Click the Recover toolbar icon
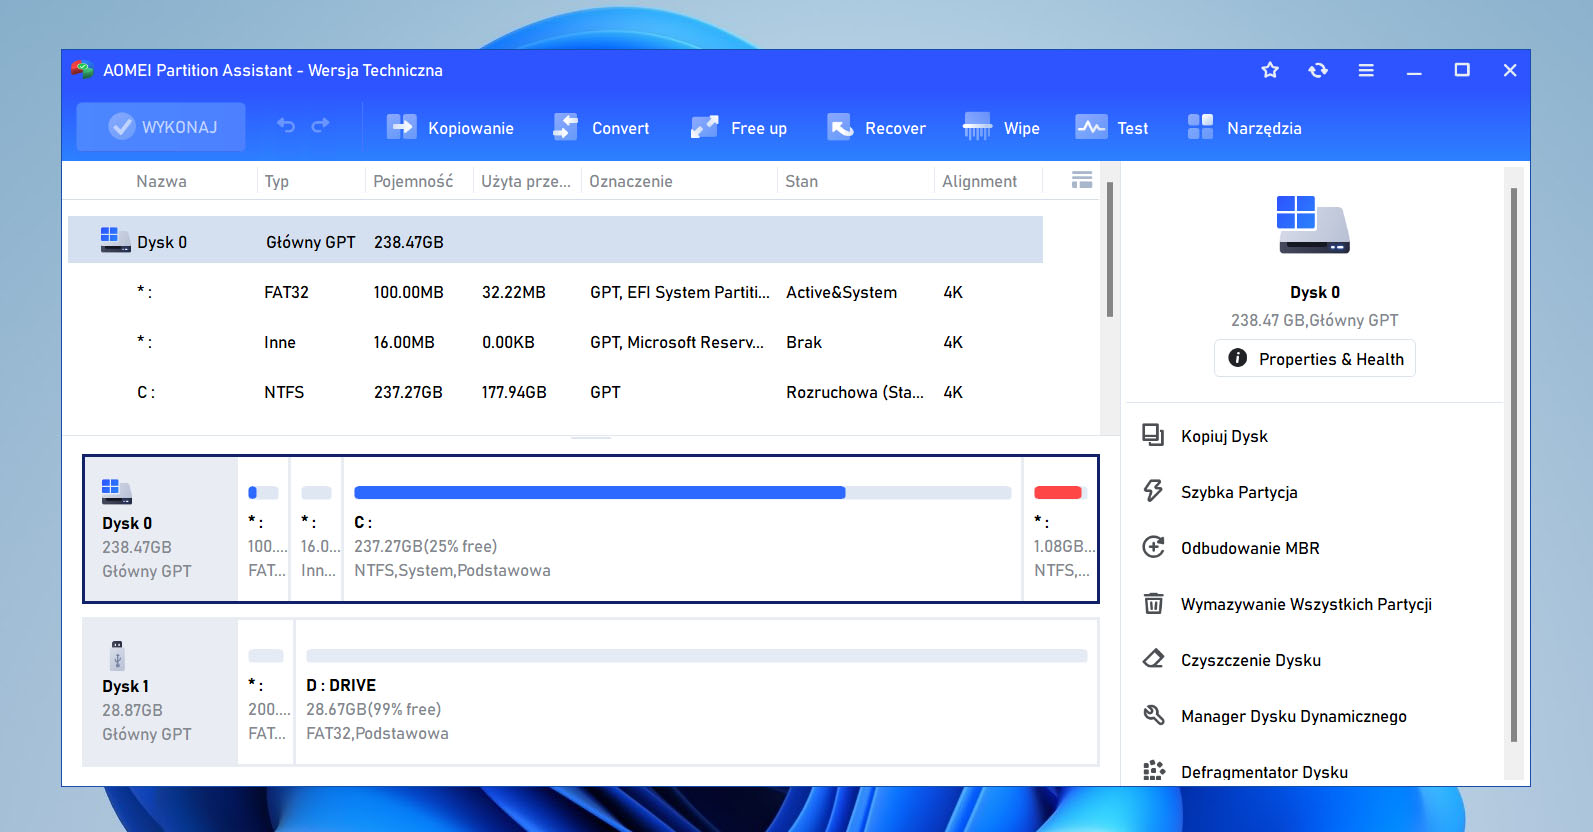 [x=840, y=127]
